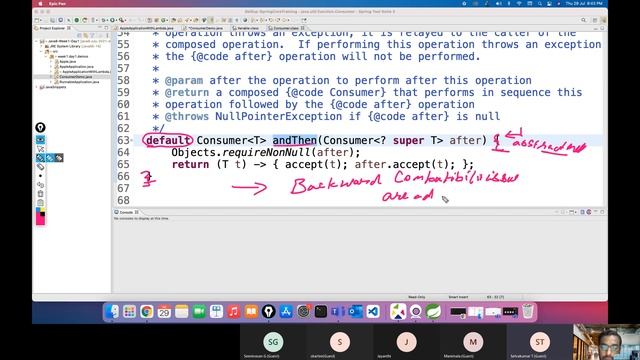
Task: Select the Console view tab
Action: [x=127, y=212]
